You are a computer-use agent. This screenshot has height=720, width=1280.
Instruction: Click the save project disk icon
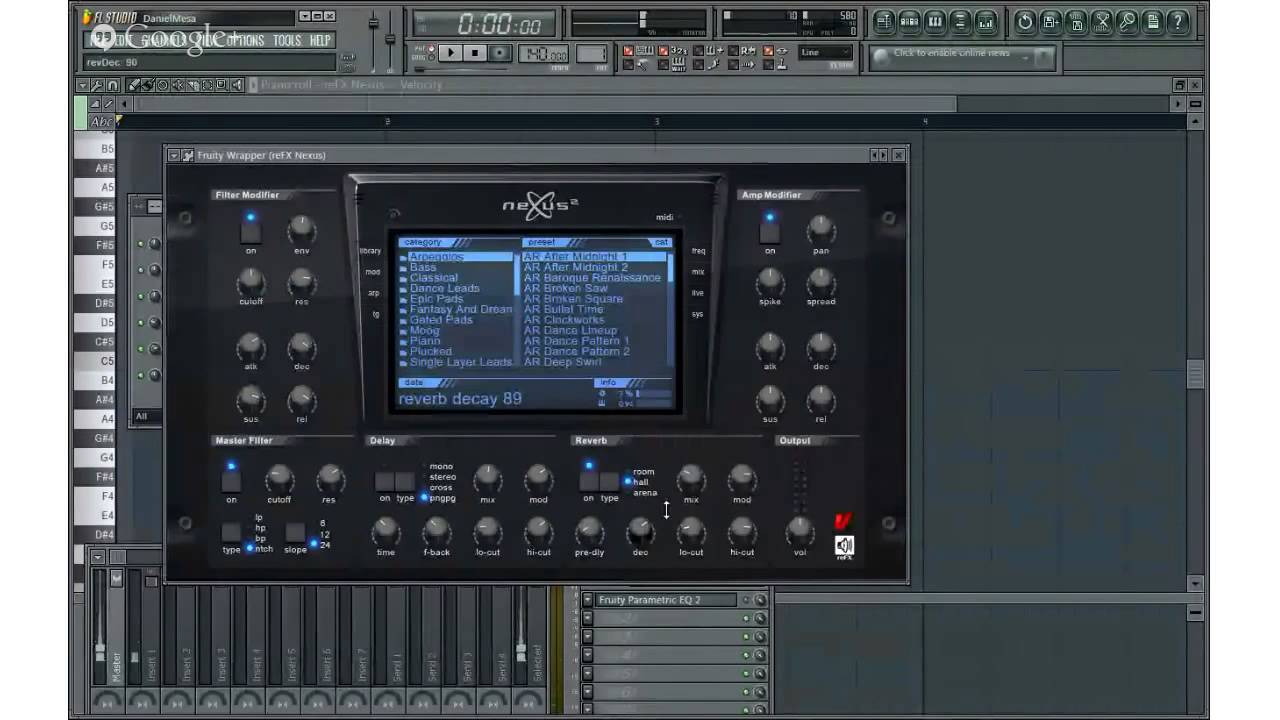(x=1051, y=21)
